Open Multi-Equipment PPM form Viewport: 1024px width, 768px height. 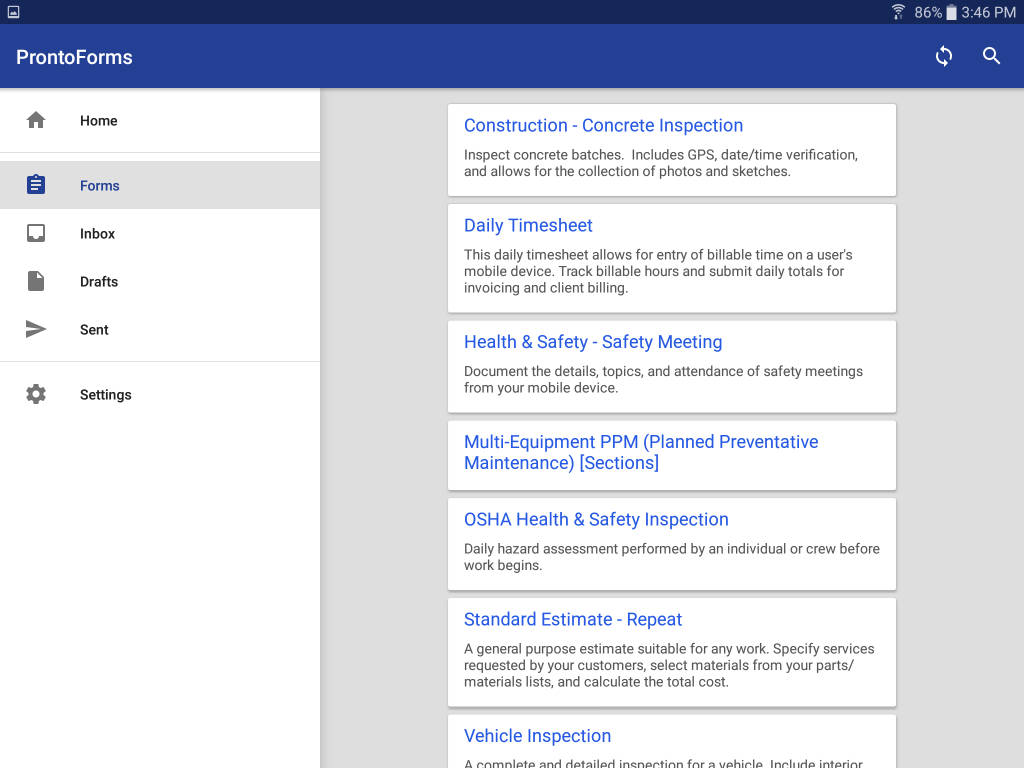tap(640, 452)
